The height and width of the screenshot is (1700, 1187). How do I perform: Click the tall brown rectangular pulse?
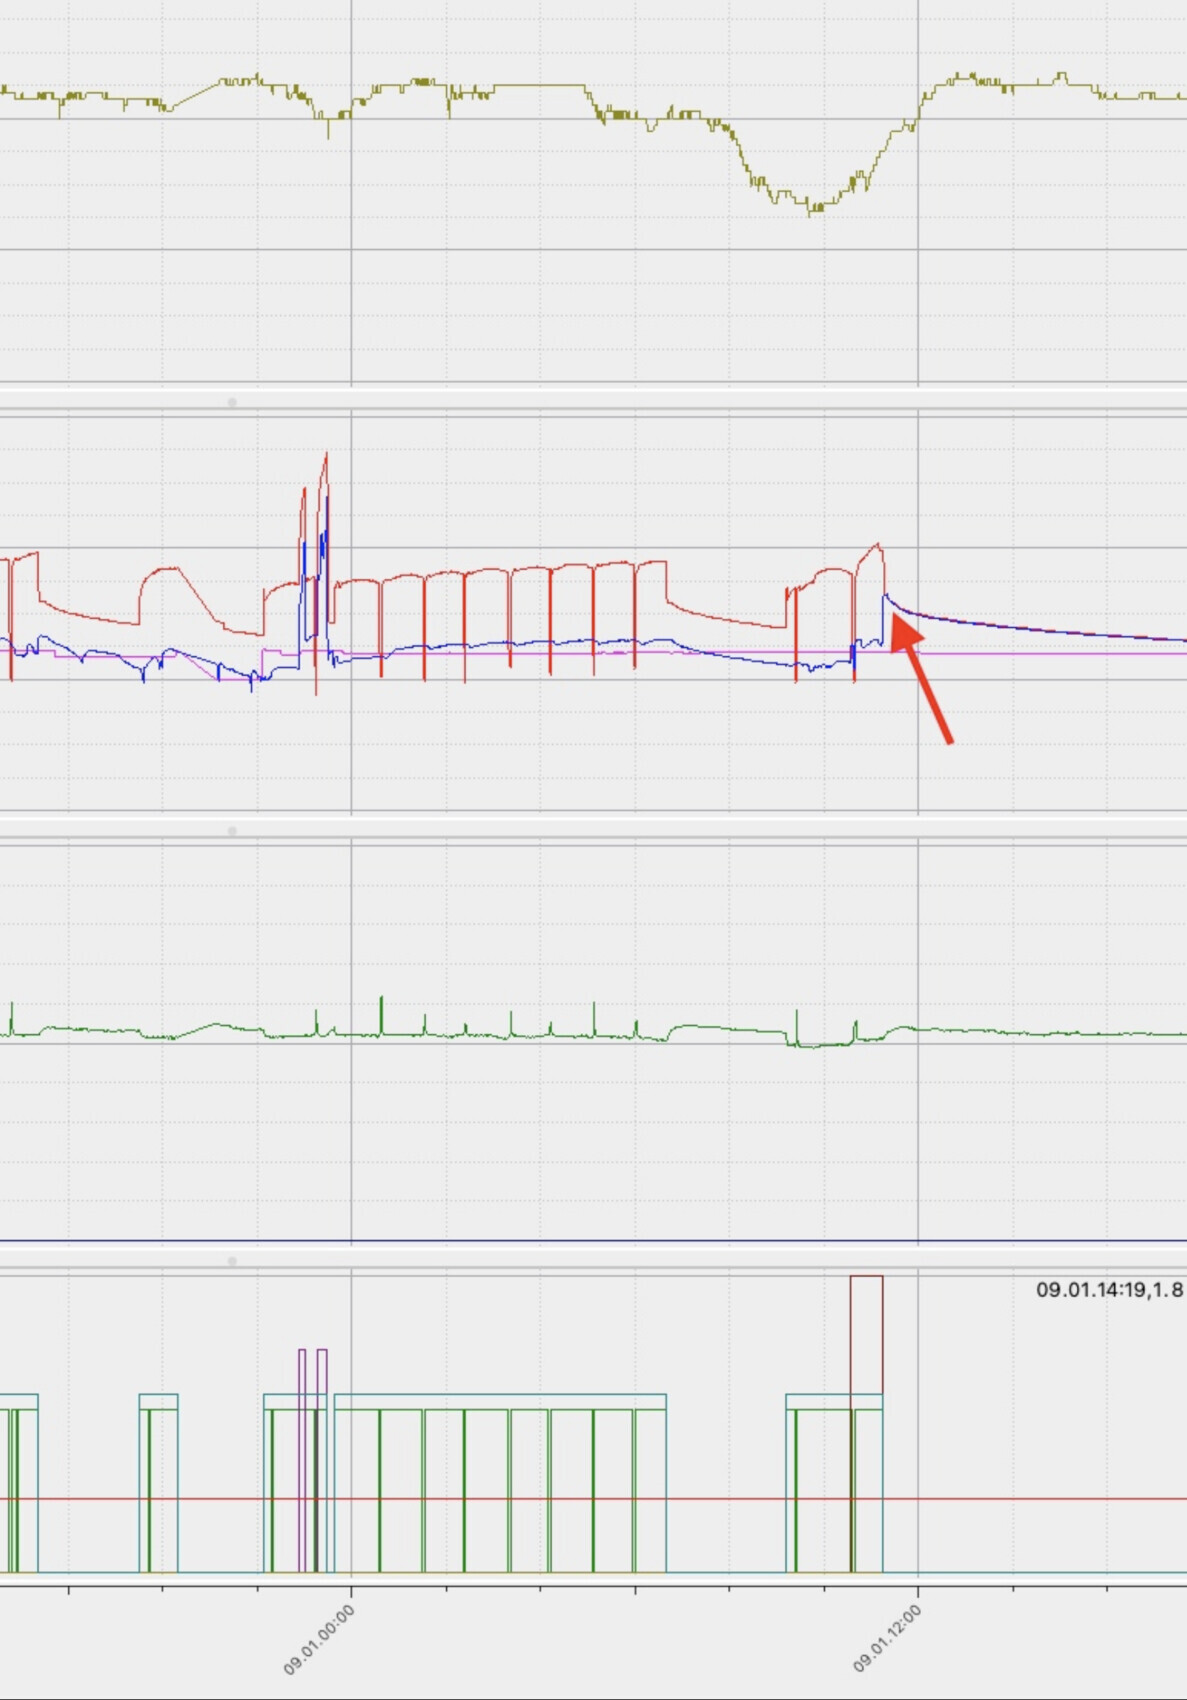click(x=866, y=1333)
